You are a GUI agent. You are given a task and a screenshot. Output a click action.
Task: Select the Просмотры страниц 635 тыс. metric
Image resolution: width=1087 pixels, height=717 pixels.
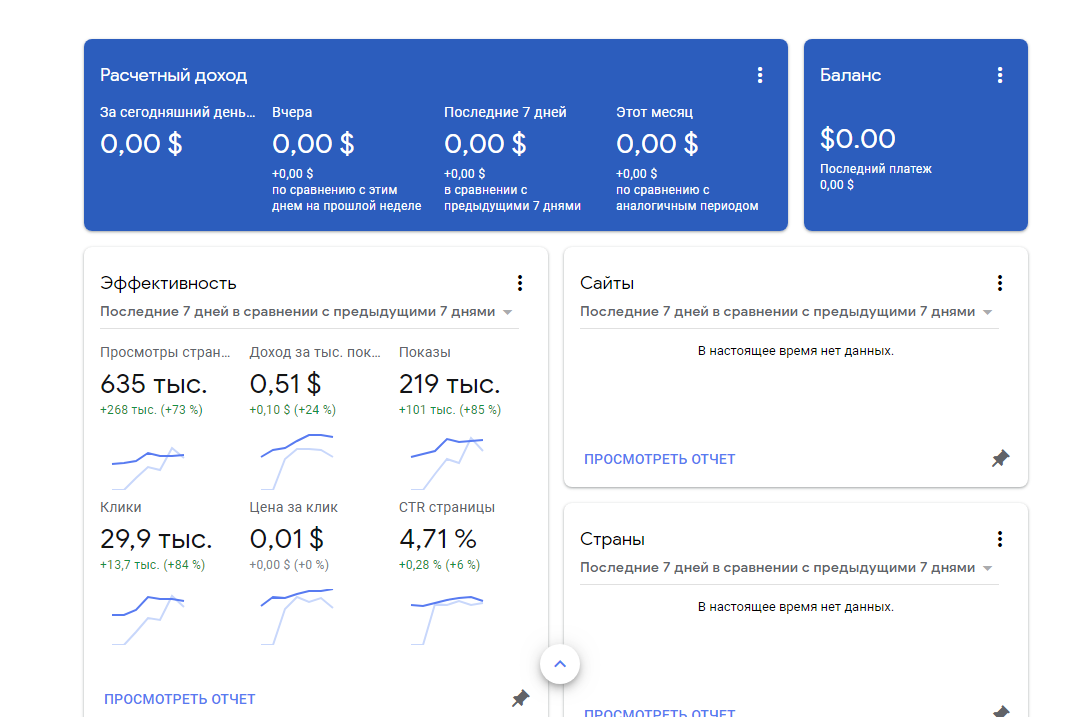click(154, 384)
